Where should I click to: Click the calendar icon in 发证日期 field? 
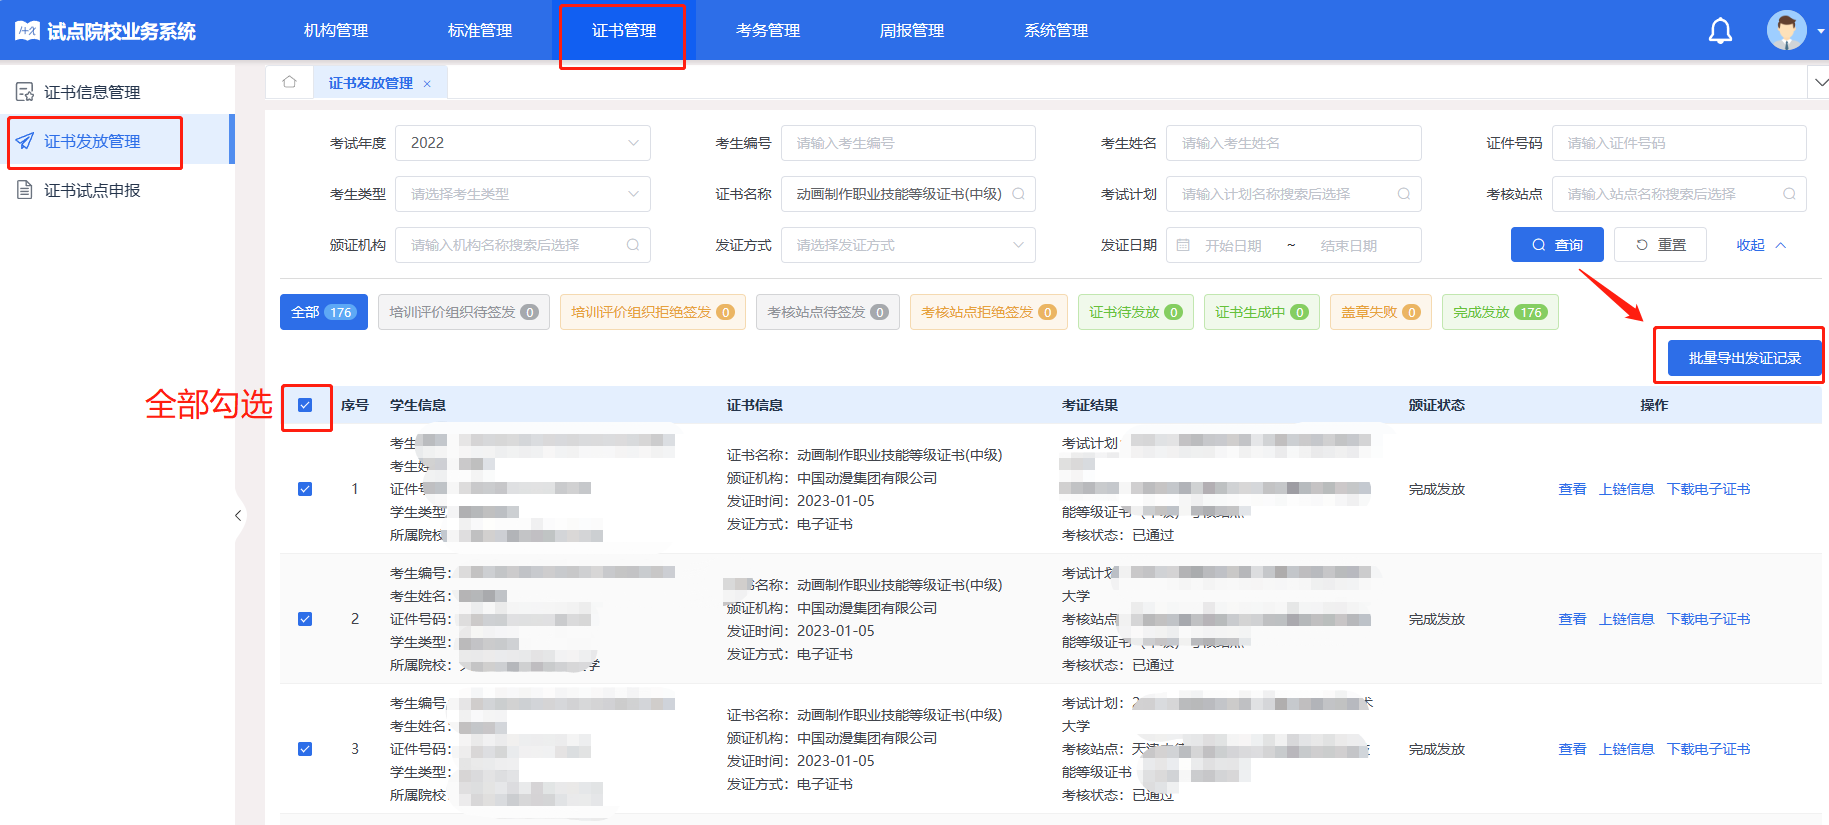point(1183,245)
